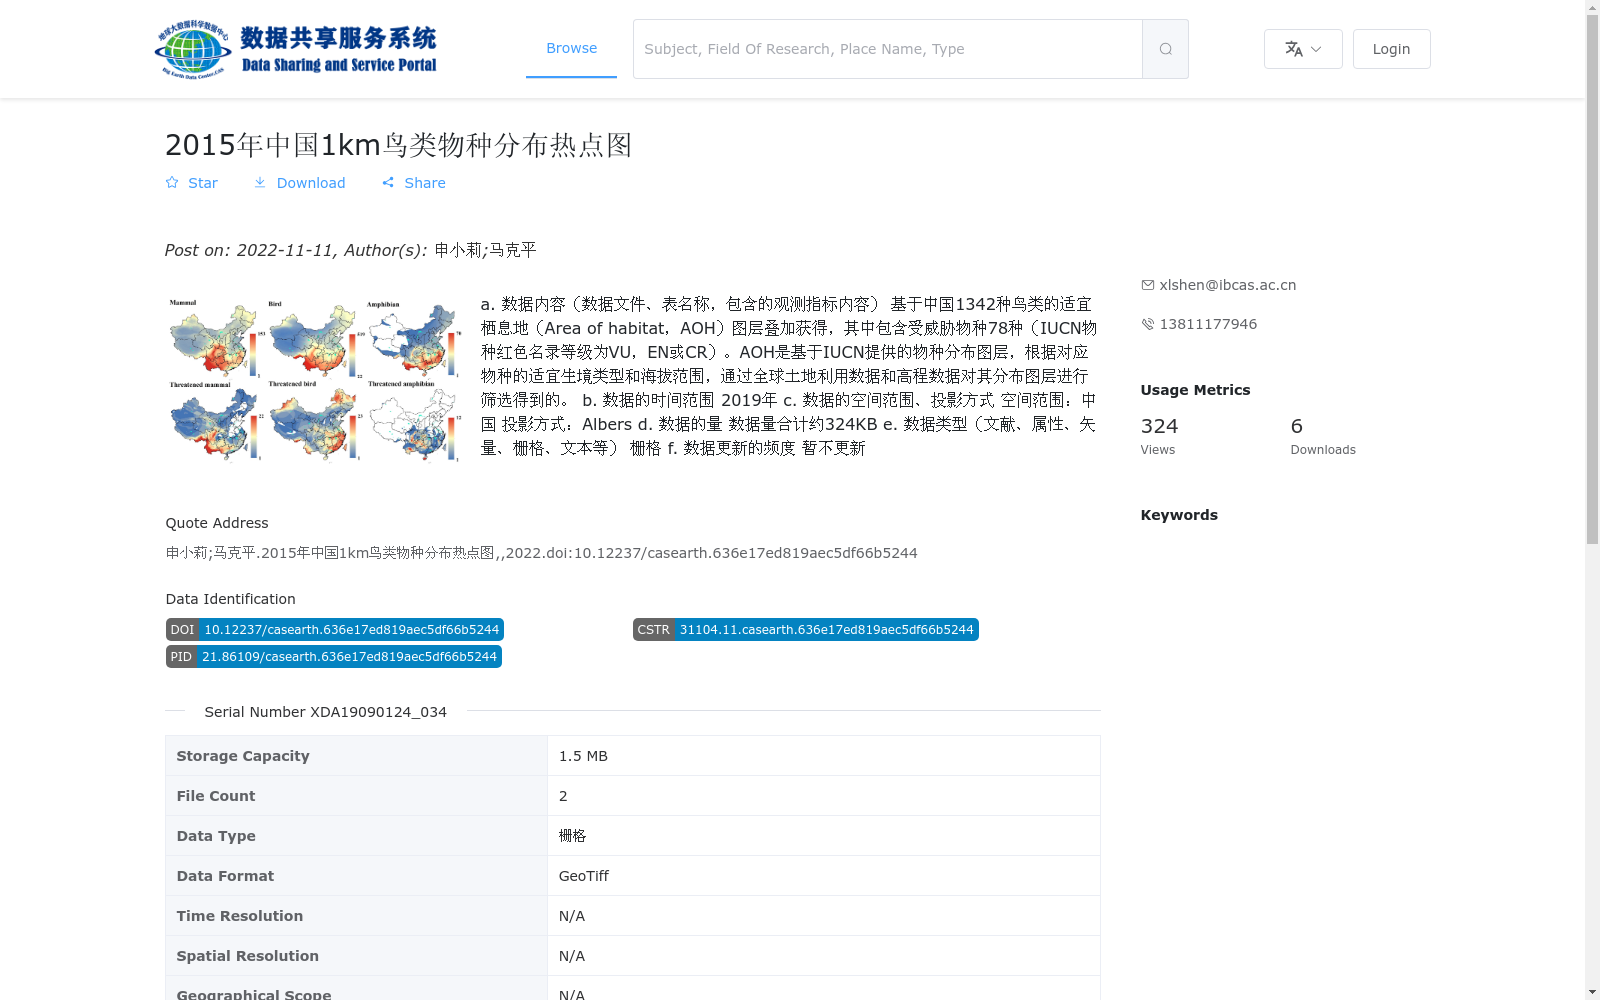Click the File Count value 2
Image resolution: width=1600 pixels, height=1000 pixels.
[x=563, y=796]
